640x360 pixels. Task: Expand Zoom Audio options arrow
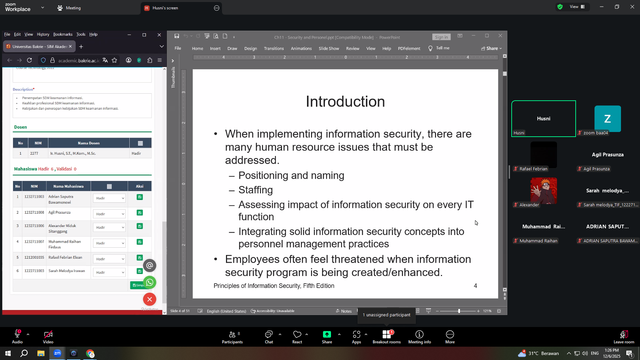[x=28, y=334]
